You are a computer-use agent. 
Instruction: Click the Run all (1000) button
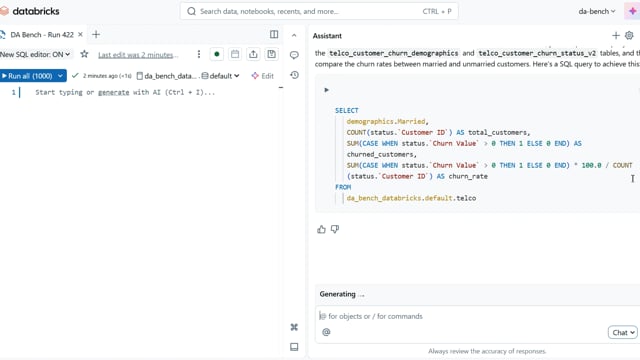(x=28, y=76)
